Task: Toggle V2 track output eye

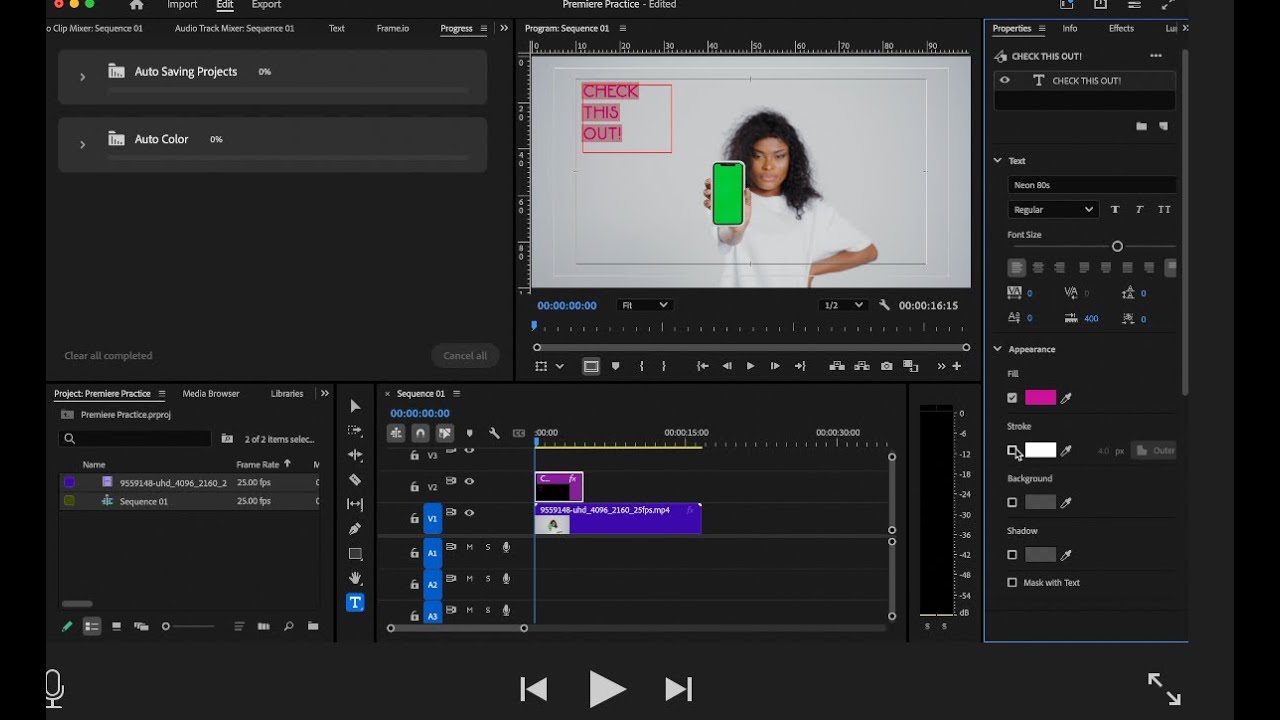Action: [x=469, y=482]
